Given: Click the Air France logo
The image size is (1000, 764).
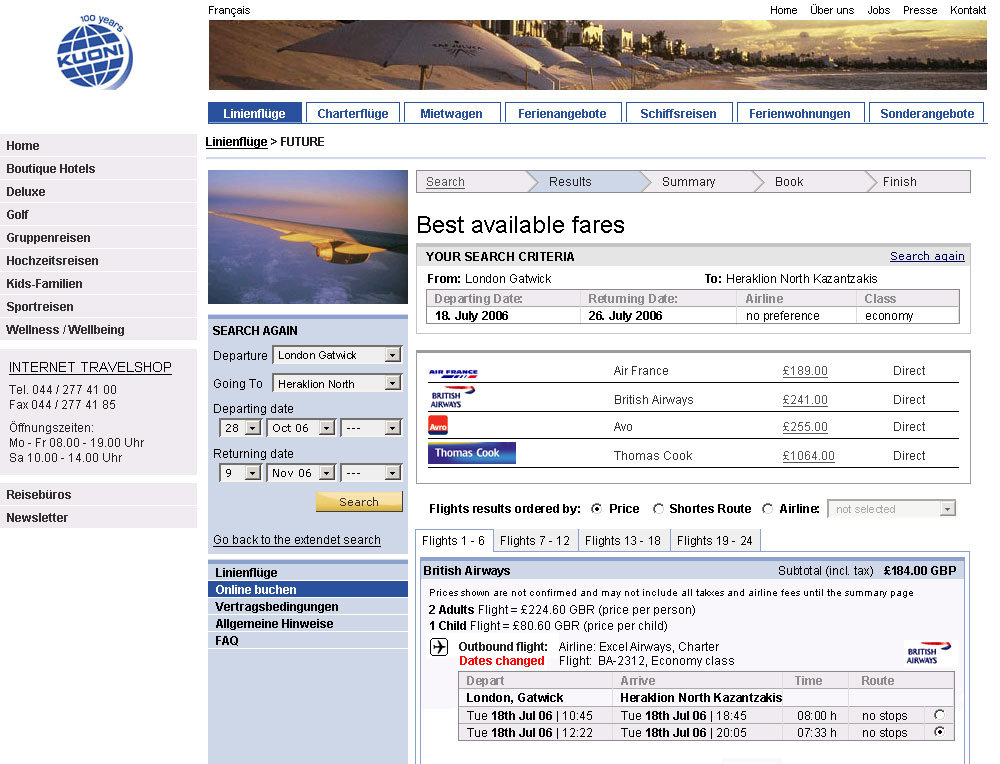Looking at the screenshot, I should 453,373.
